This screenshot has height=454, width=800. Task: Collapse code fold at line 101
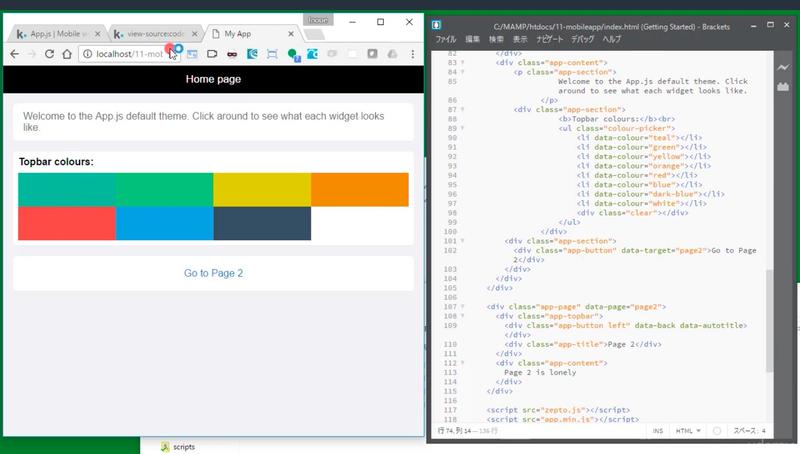pos(463,241)
